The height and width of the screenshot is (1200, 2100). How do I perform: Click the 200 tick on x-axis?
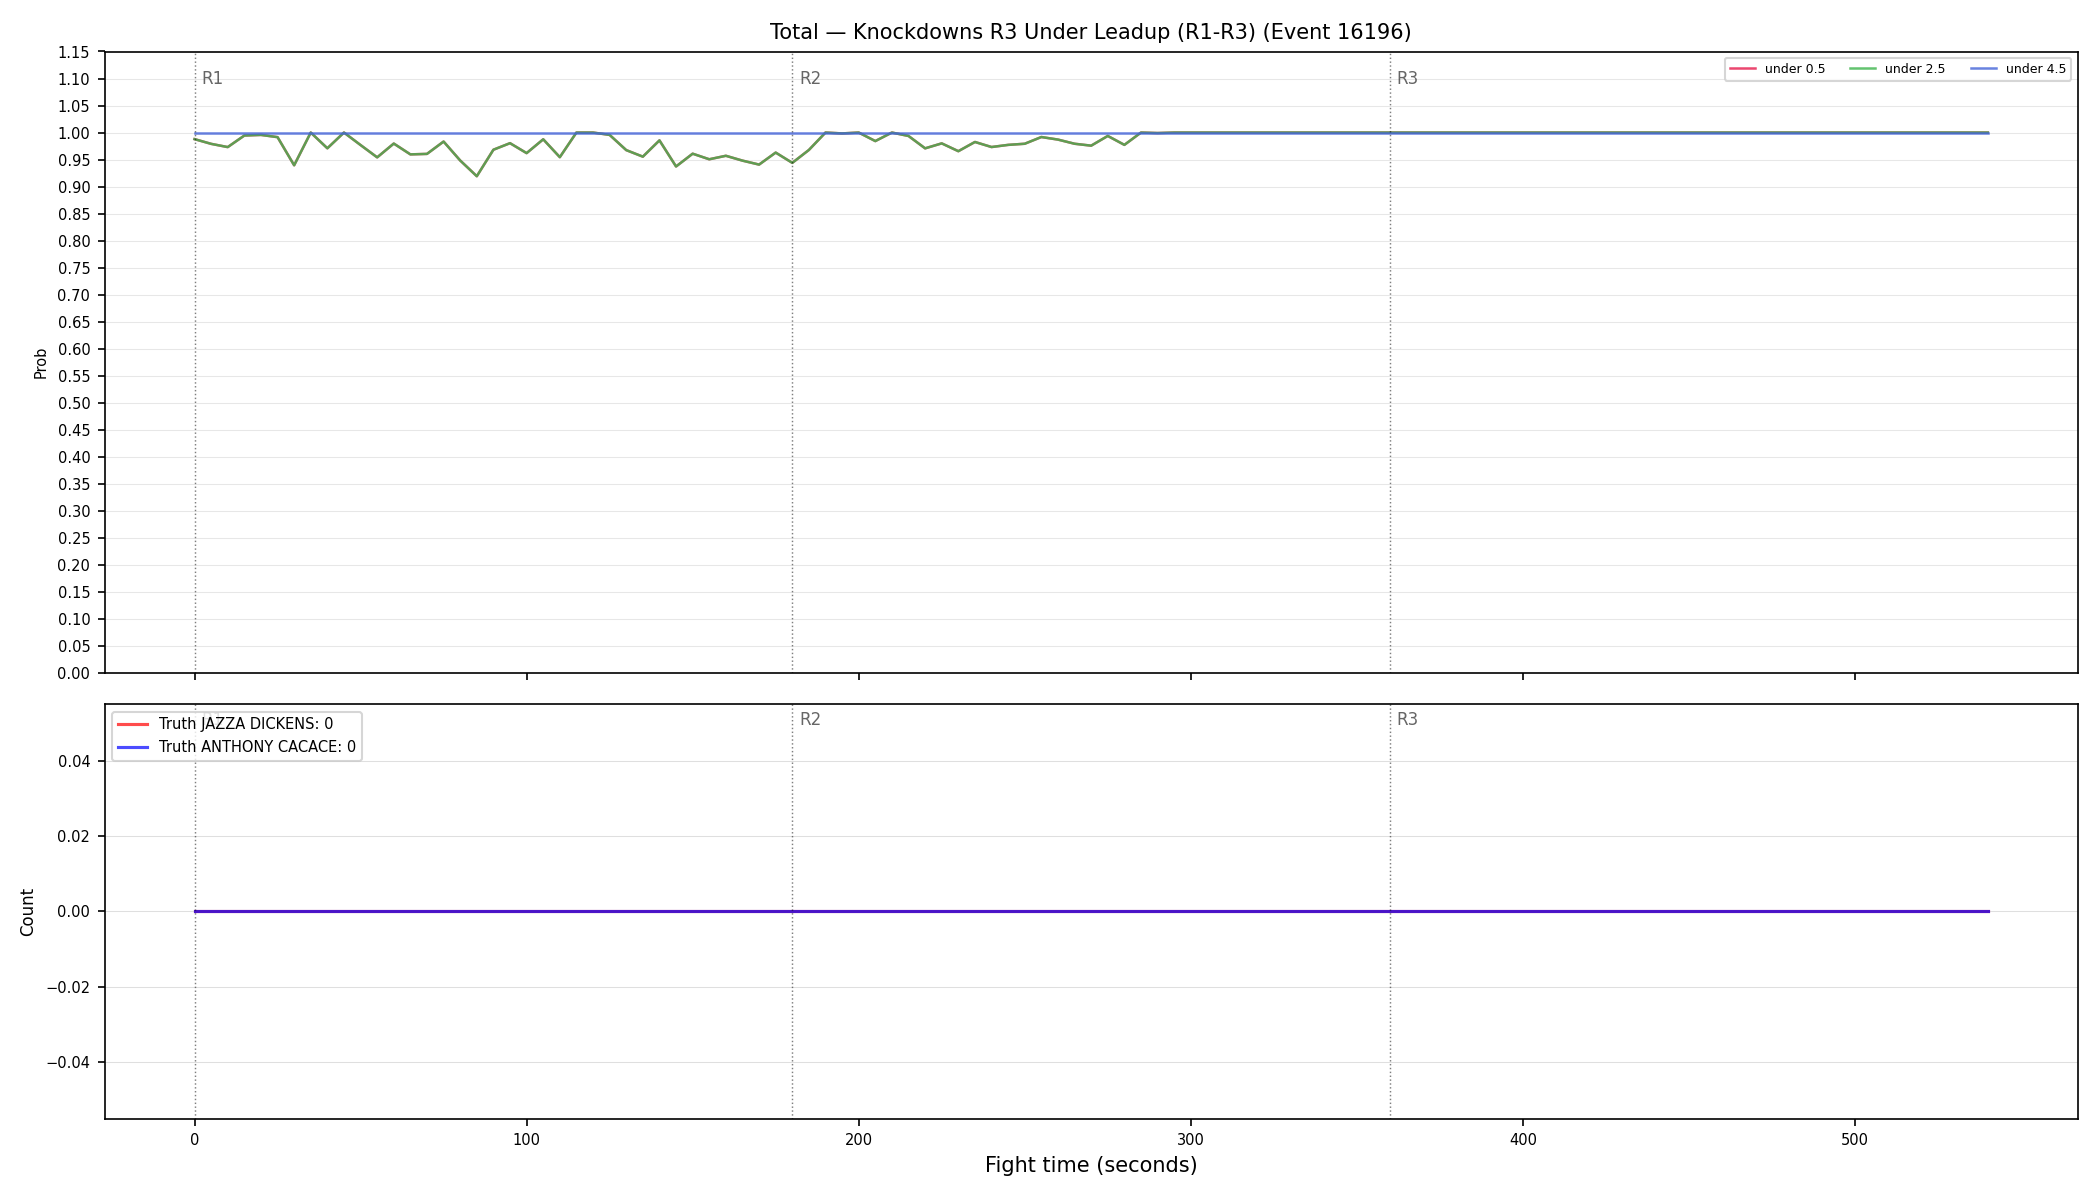click(859, 1139)
